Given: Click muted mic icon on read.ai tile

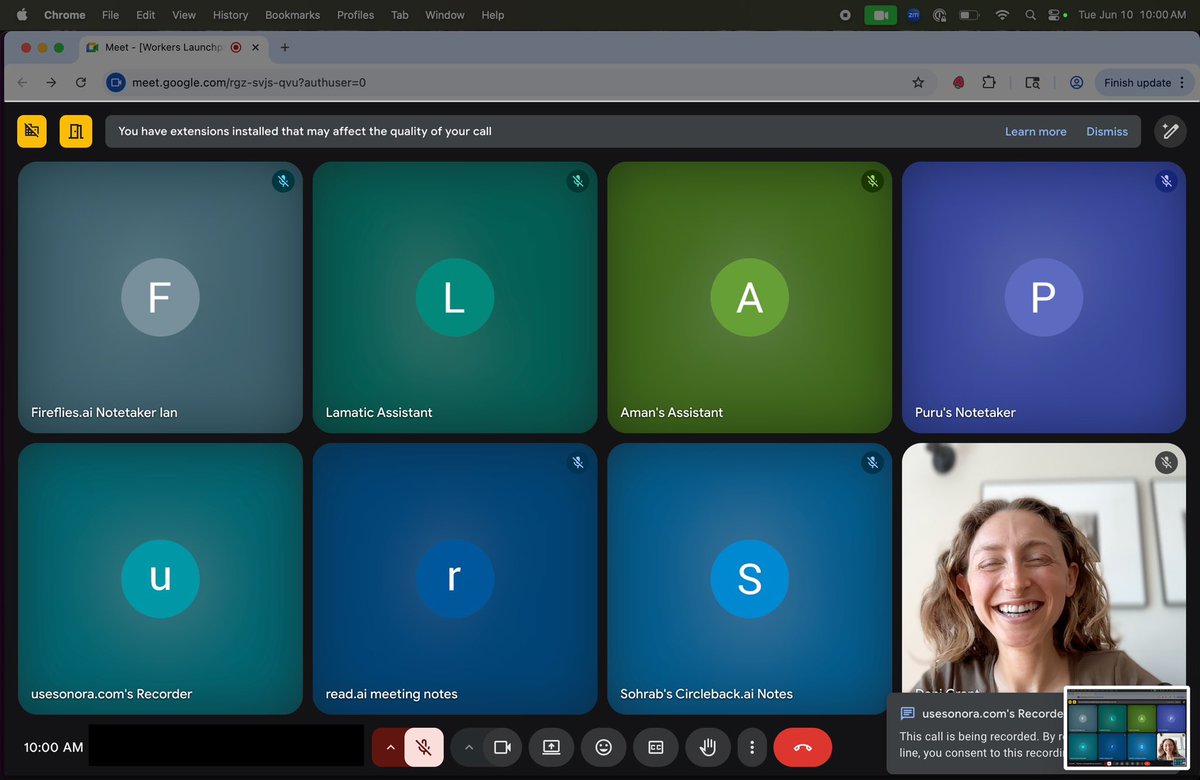Looking at the screenshot, I should point(577,462).
